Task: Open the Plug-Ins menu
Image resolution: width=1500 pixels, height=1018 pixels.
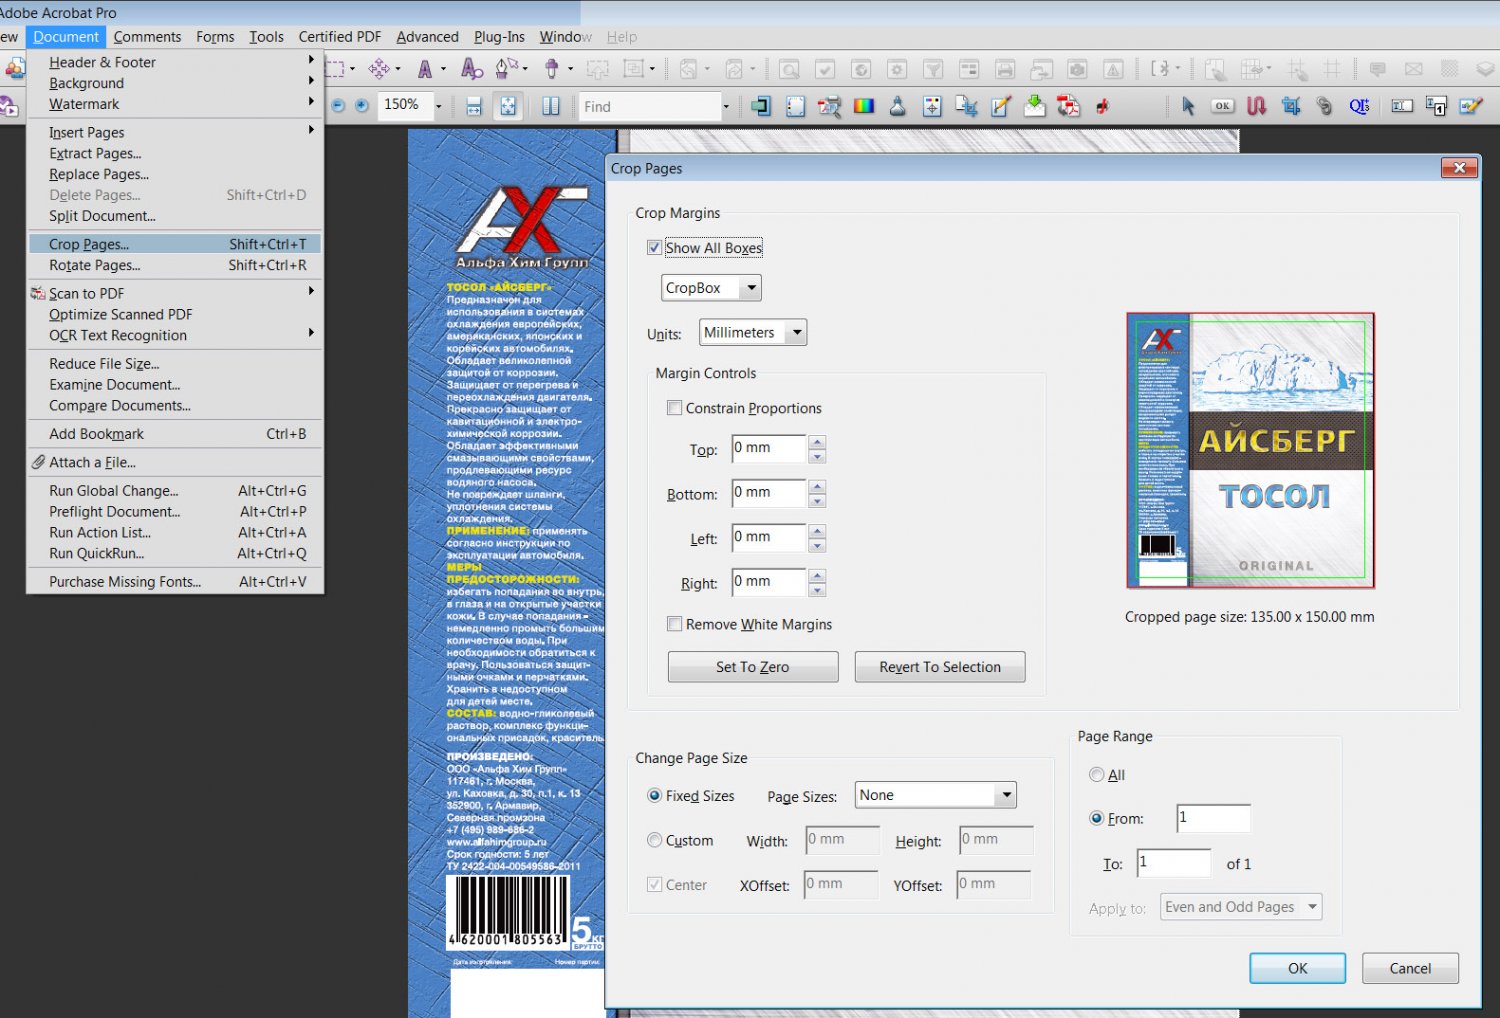Action: (x=499, y=37)
